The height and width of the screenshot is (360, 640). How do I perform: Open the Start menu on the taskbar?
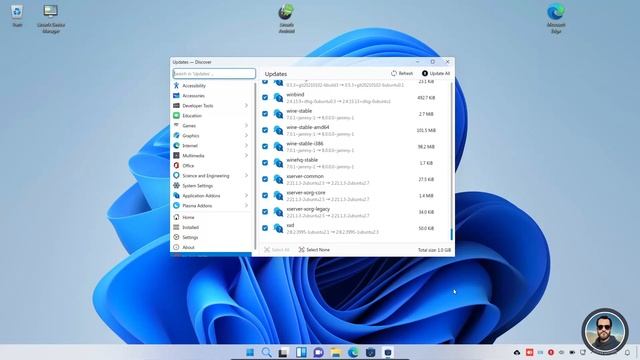(250, 352)
